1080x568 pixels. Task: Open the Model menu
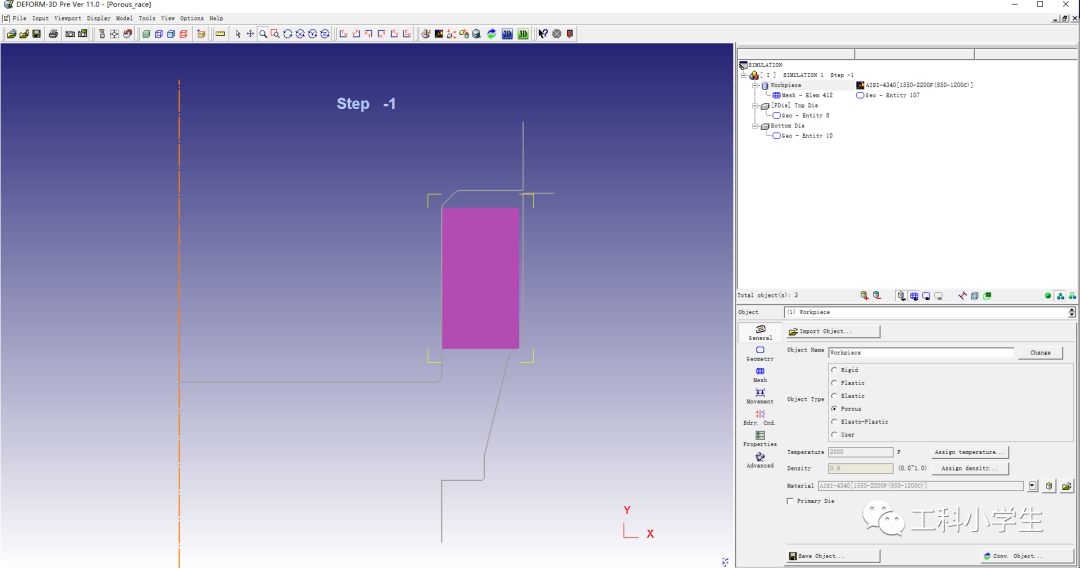click(124, 19)
